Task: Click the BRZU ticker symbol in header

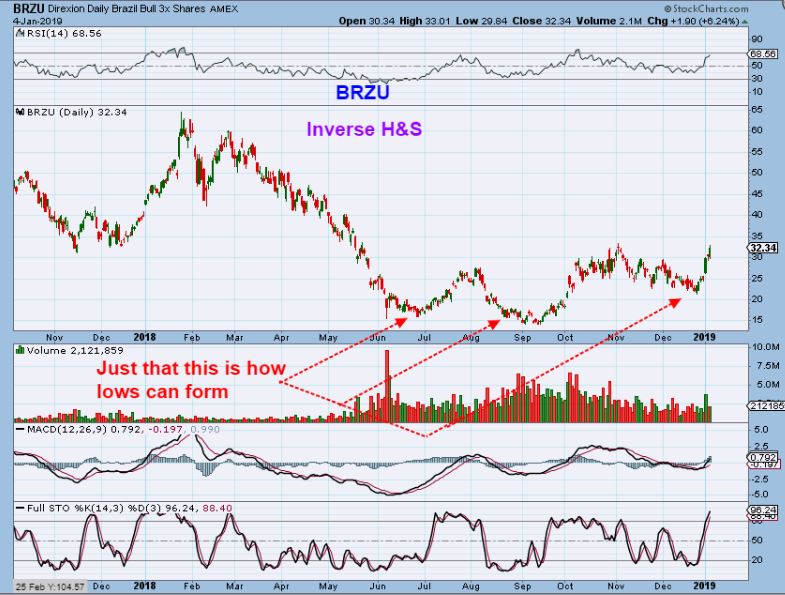Action: [30, 7]
